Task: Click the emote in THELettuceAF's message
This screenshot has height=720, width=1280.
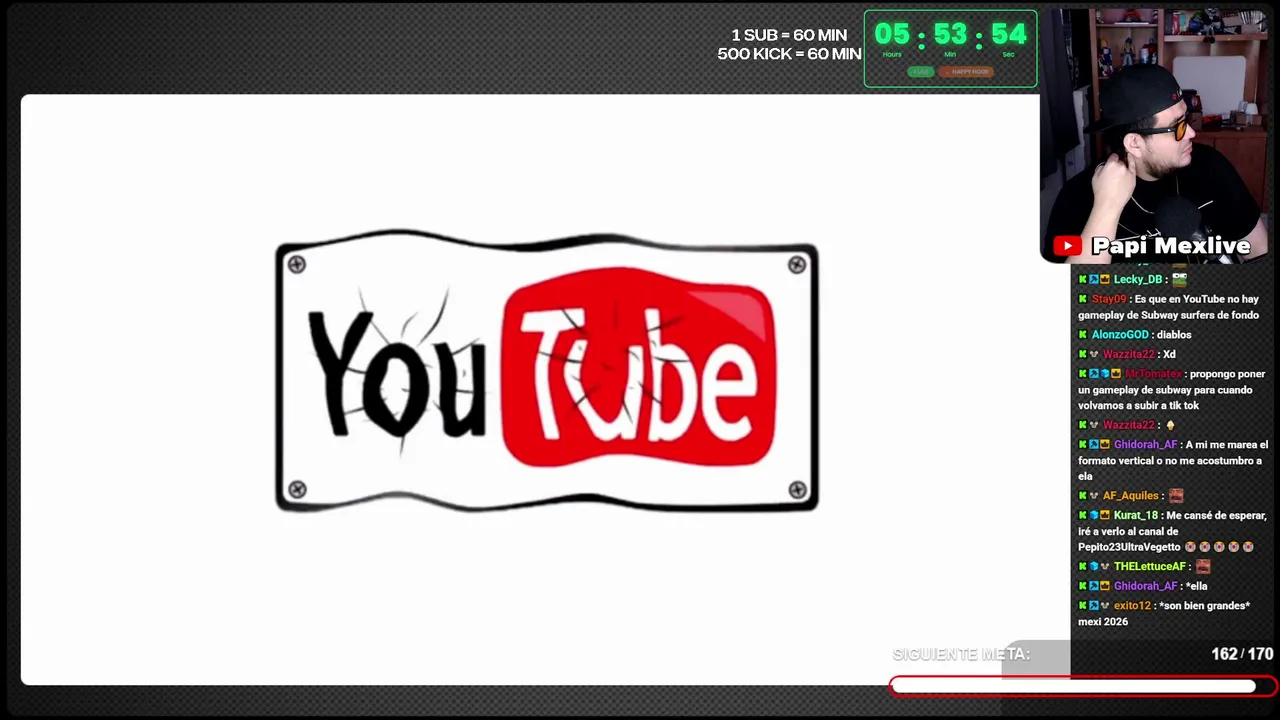Action: coord(1203,566)
